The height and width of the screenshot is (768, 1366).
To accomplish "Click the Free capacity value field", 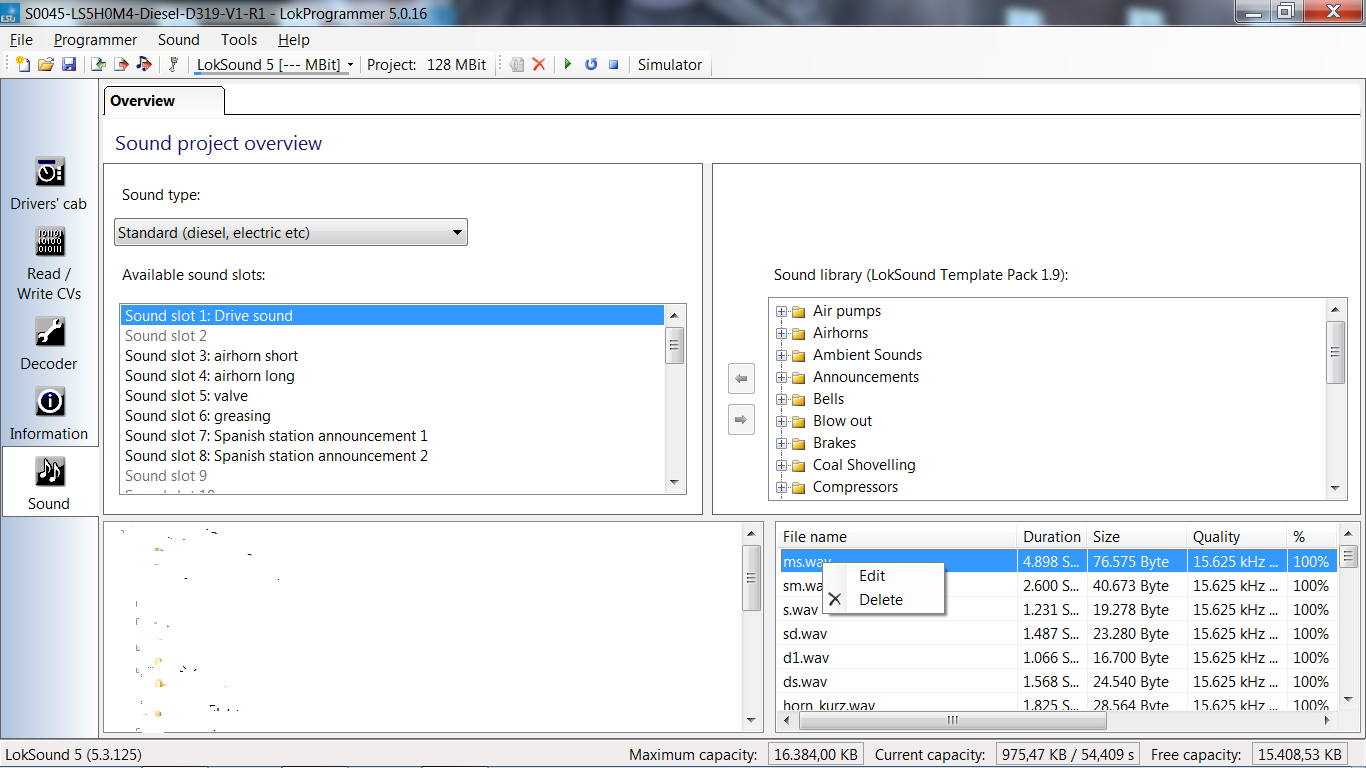I will click(1299, 755).
